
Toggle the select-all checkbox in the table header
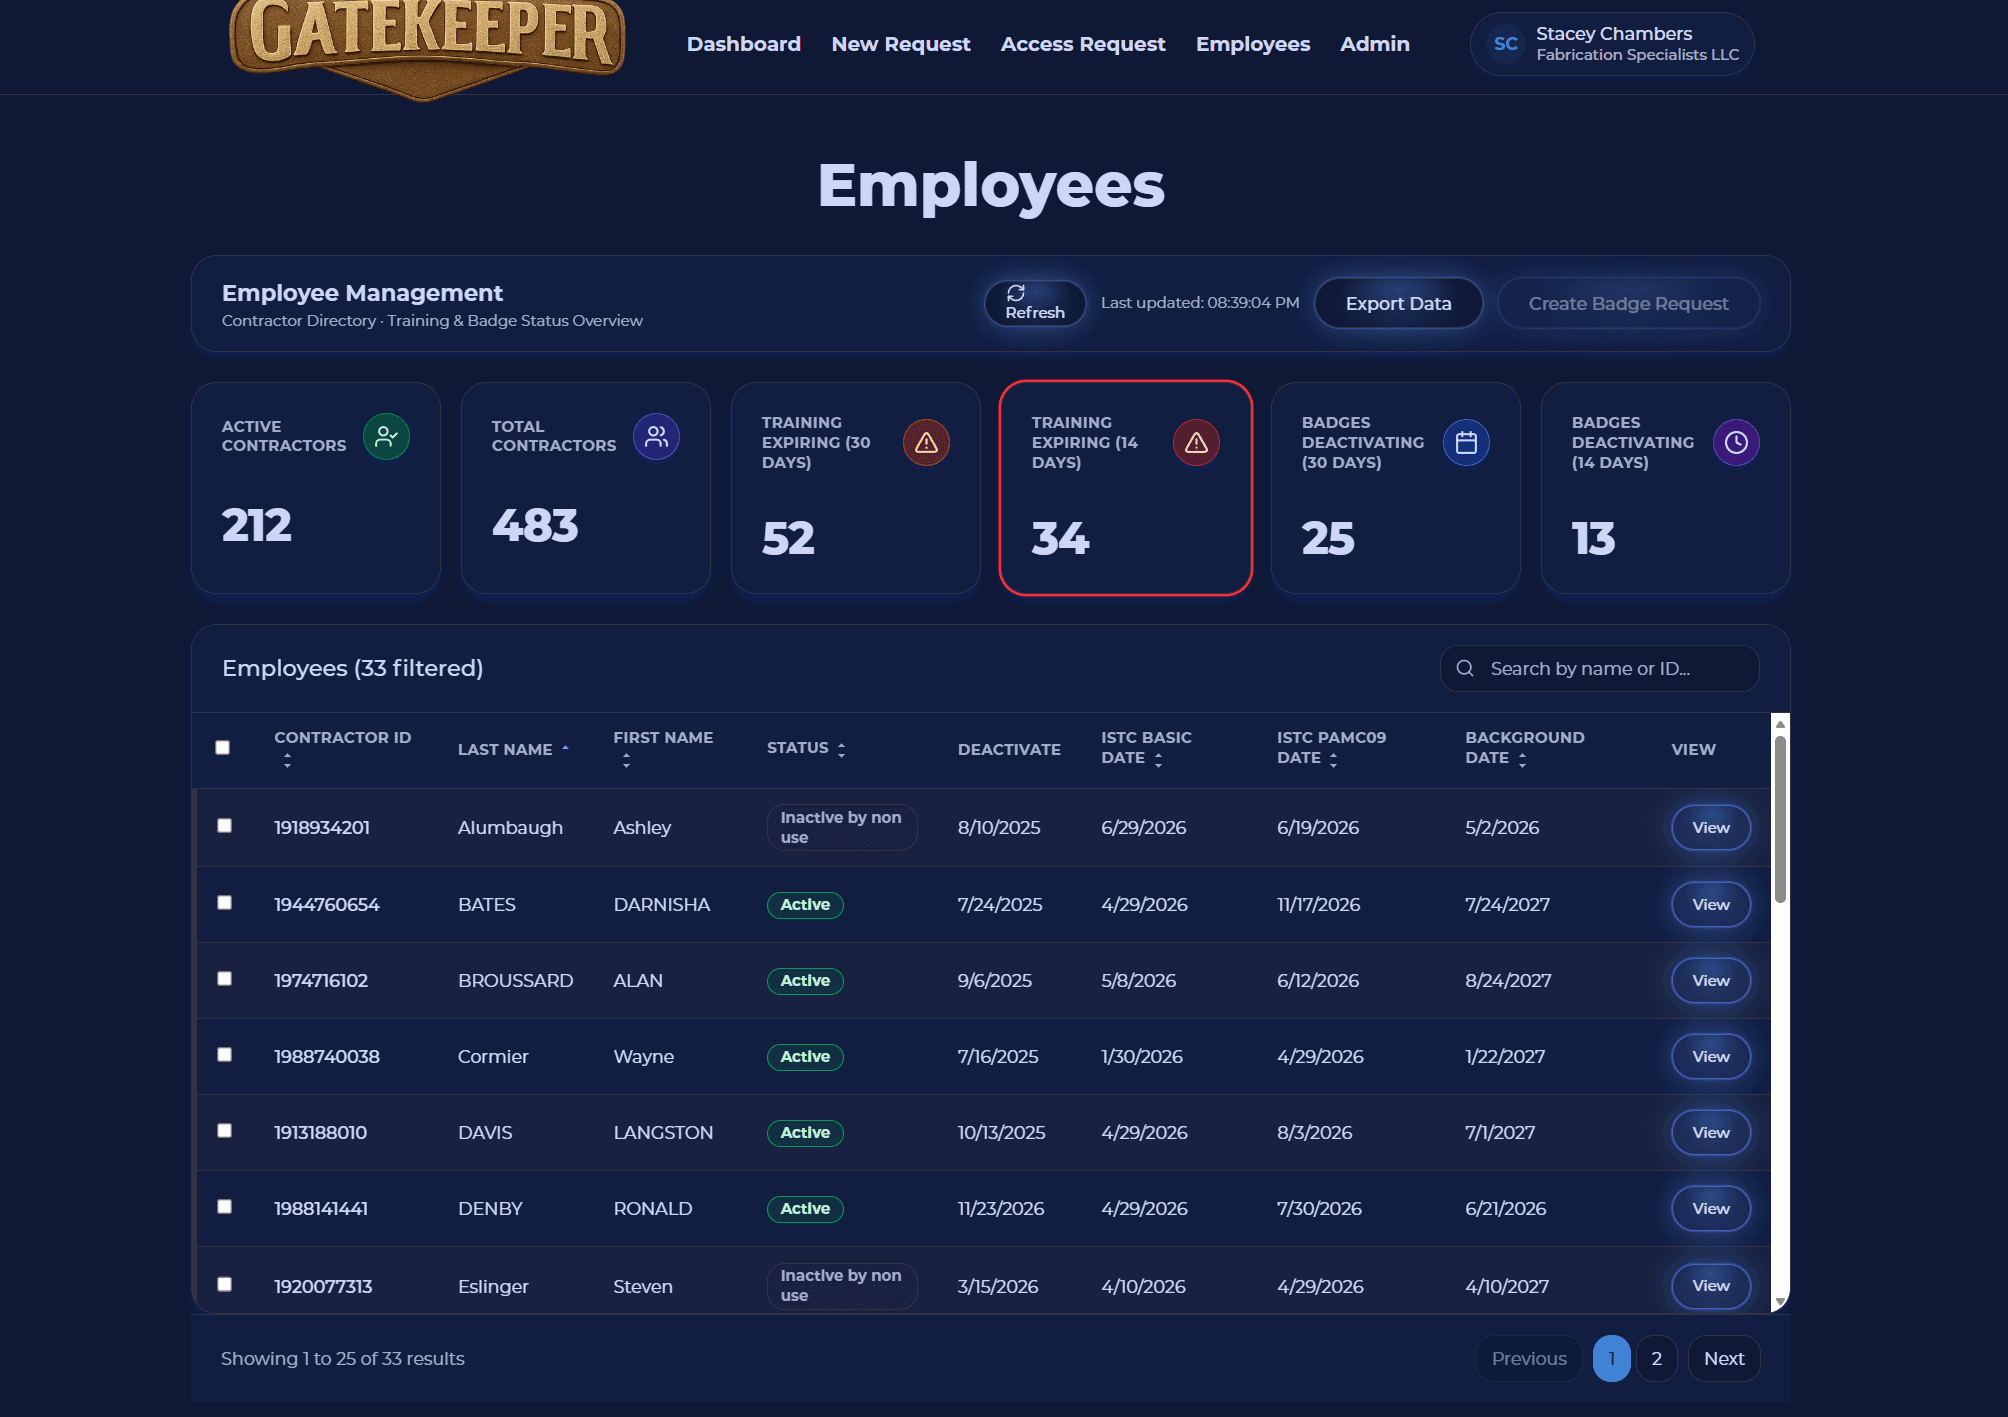tap(223, 748)
